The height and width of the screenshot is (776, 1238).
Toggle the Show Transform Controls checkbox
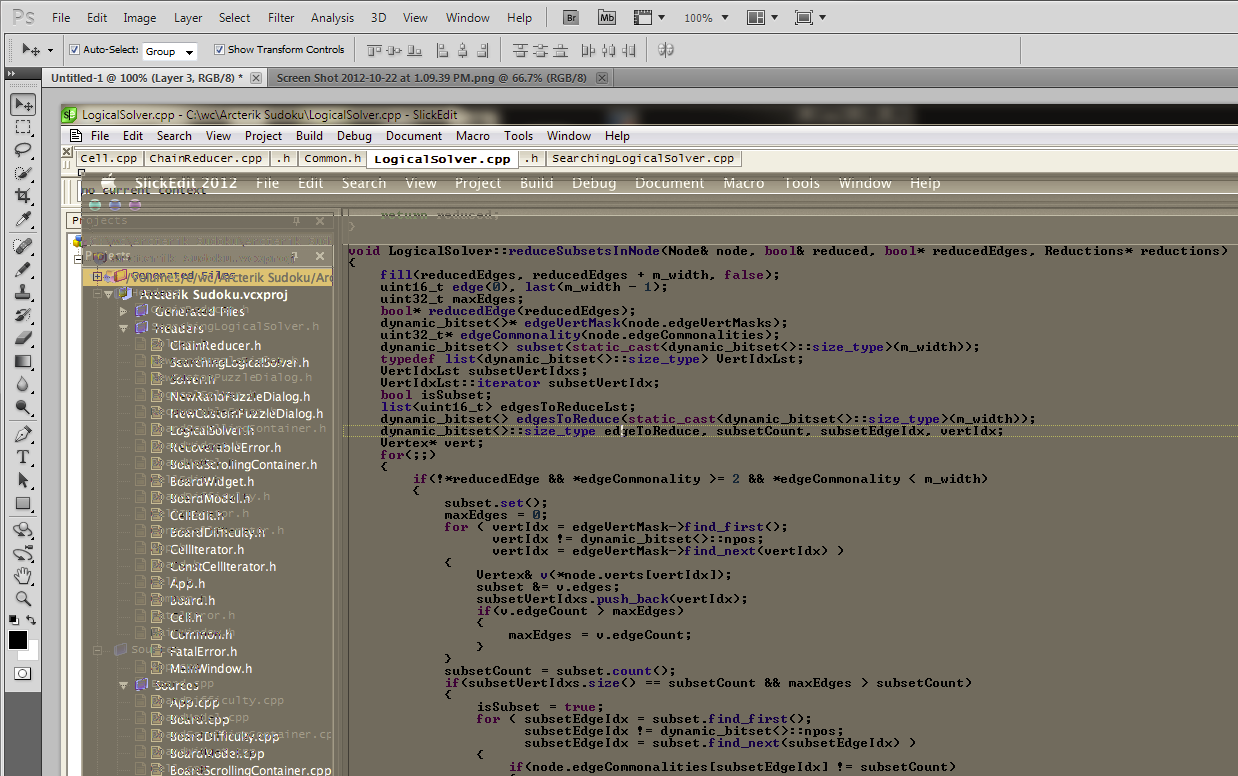220,50
